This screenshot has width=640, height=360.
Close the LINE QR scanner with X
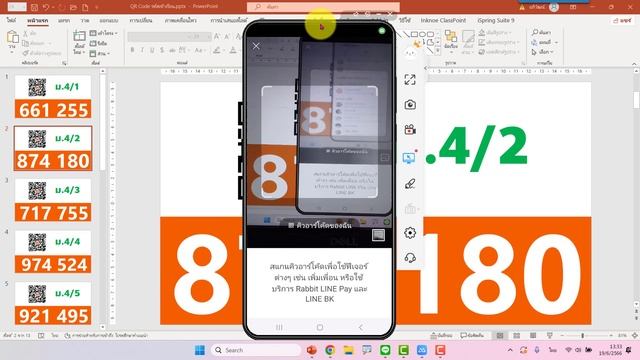[x=256, y=46]
